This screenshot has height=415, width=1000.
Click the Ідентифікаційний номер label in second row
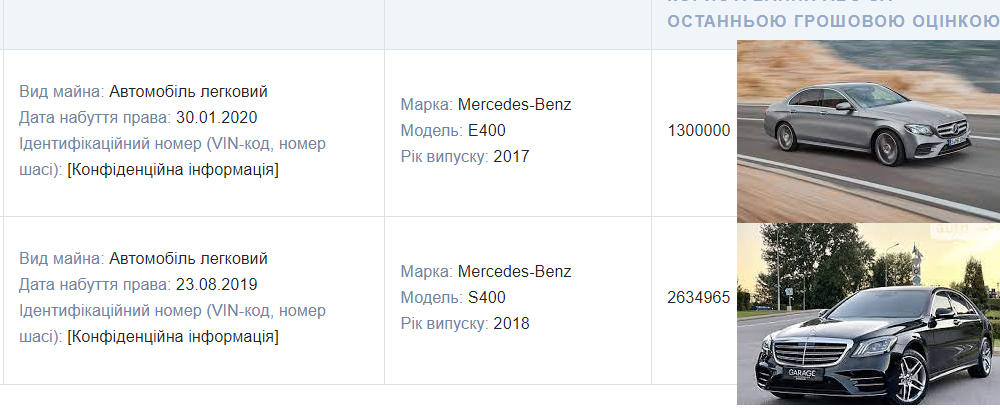point(172,324)
